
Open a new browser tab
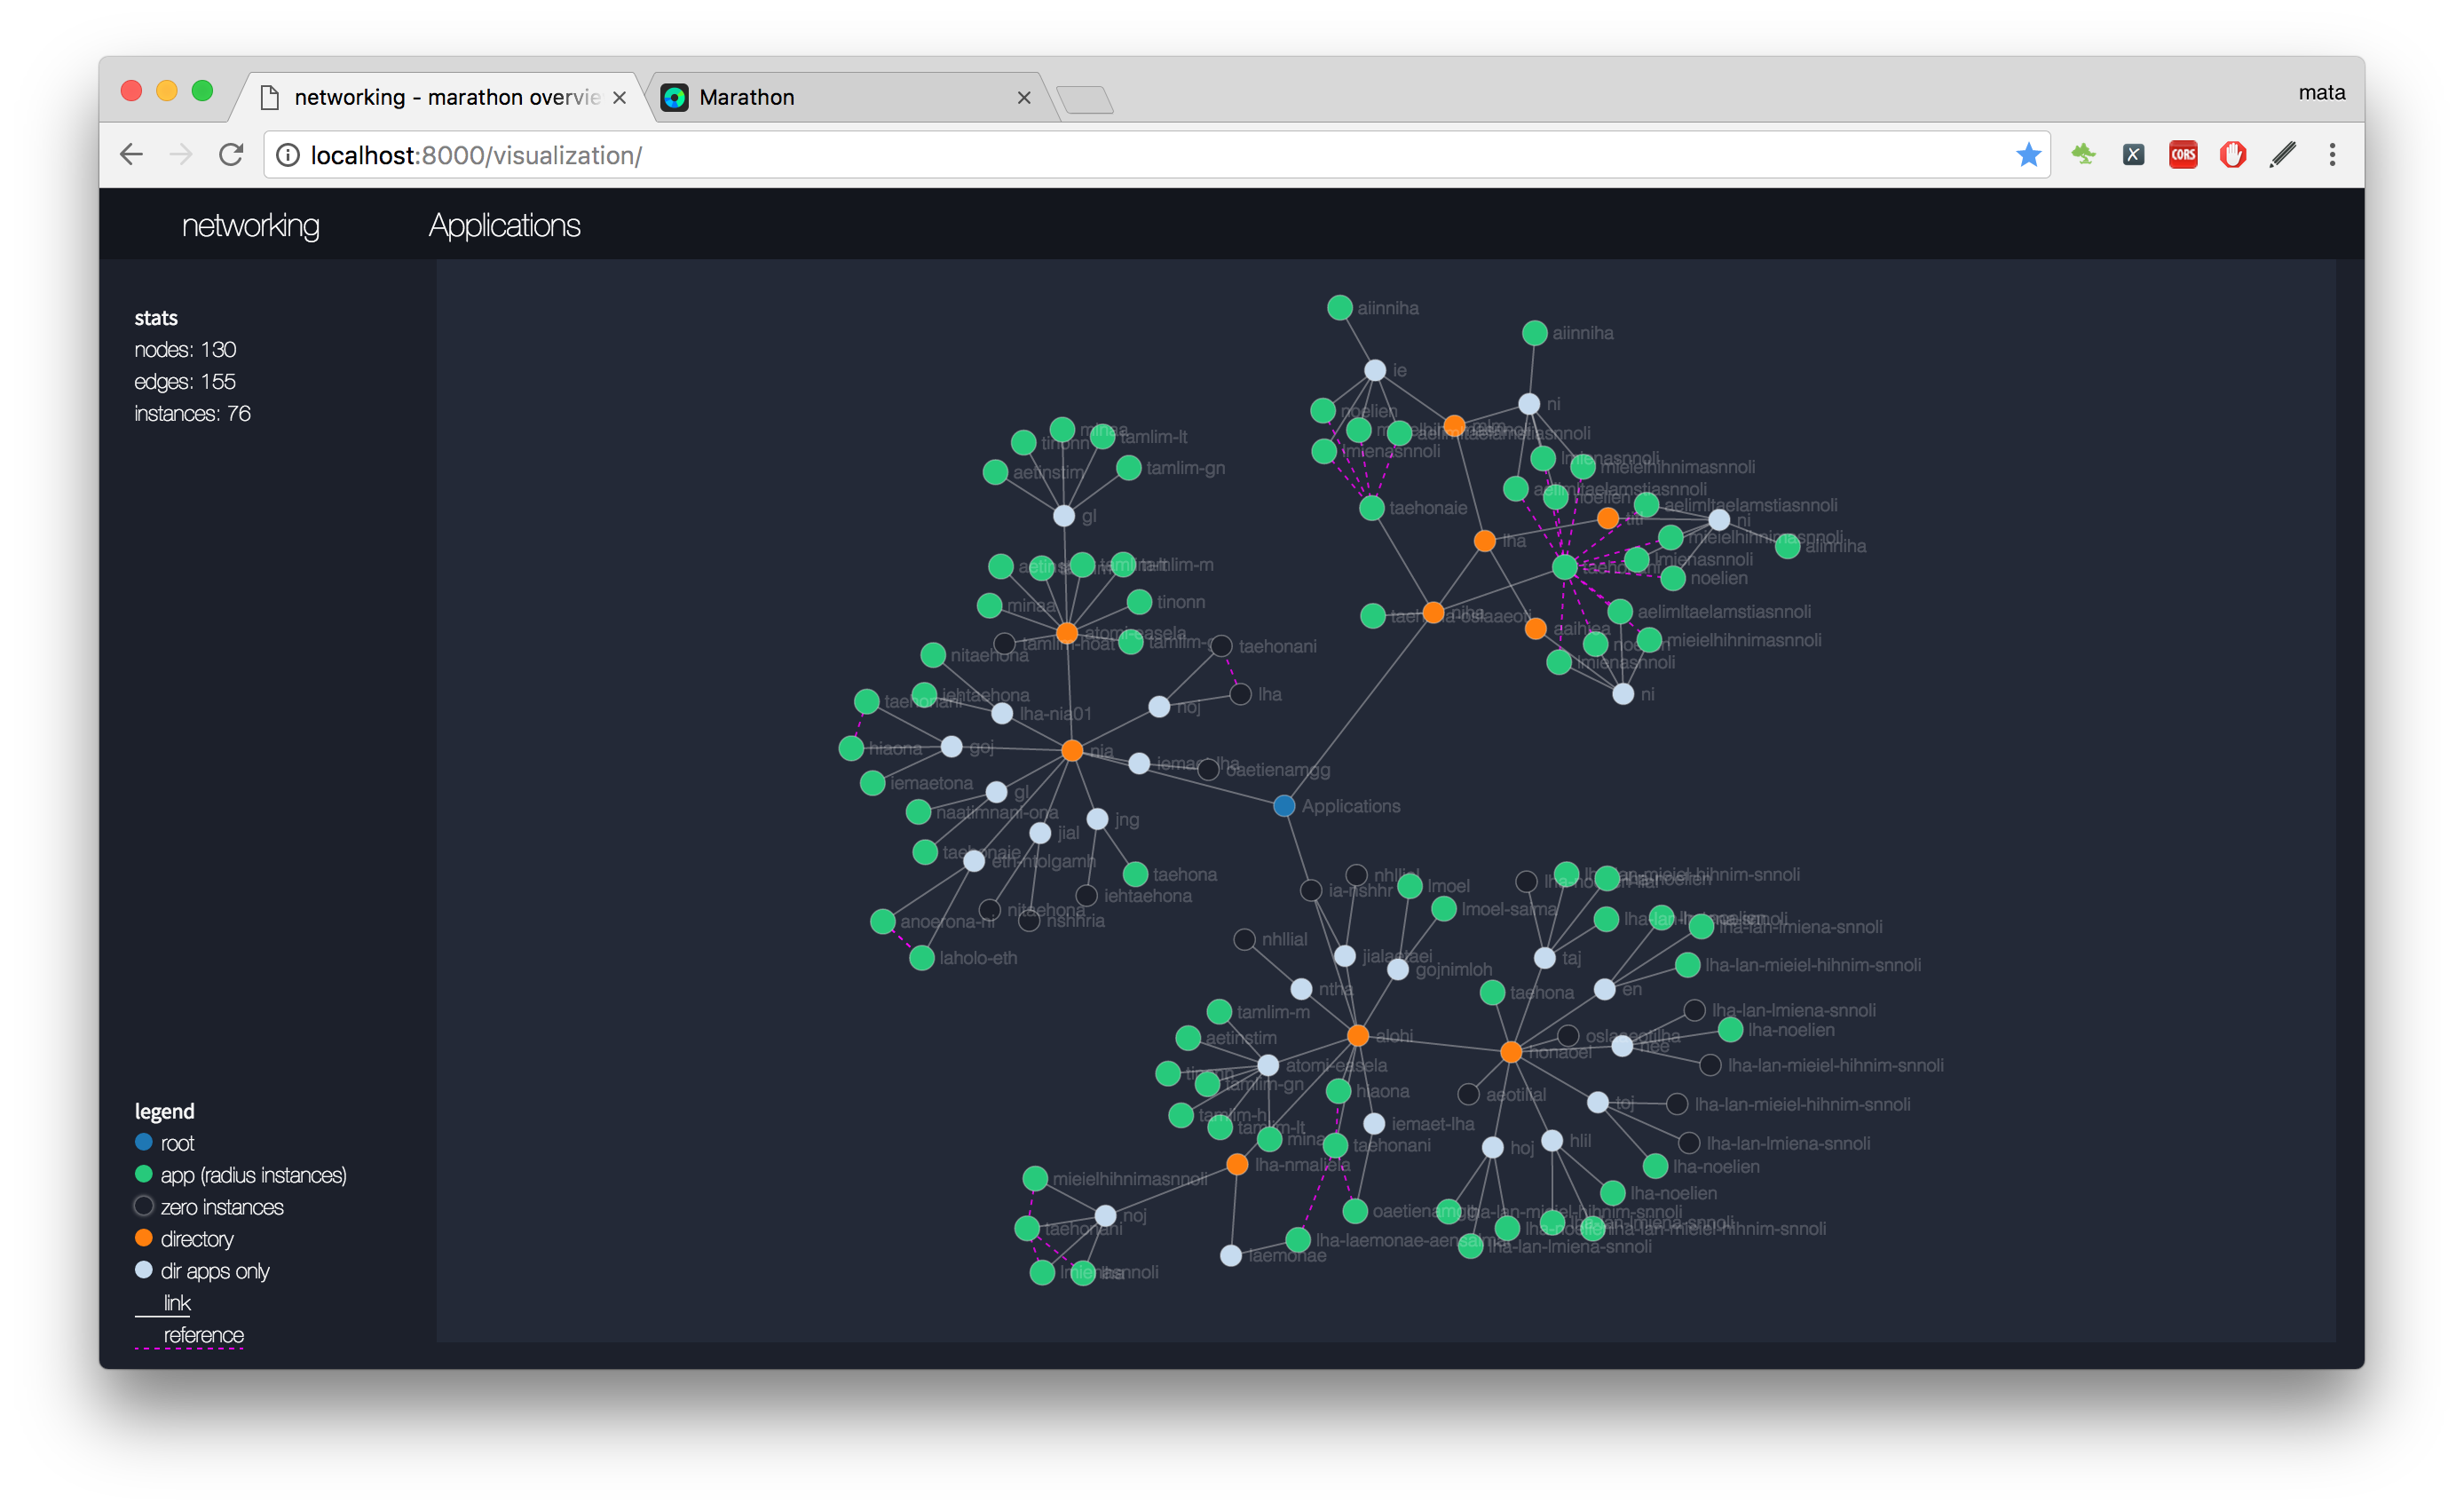click(1085, 99)
